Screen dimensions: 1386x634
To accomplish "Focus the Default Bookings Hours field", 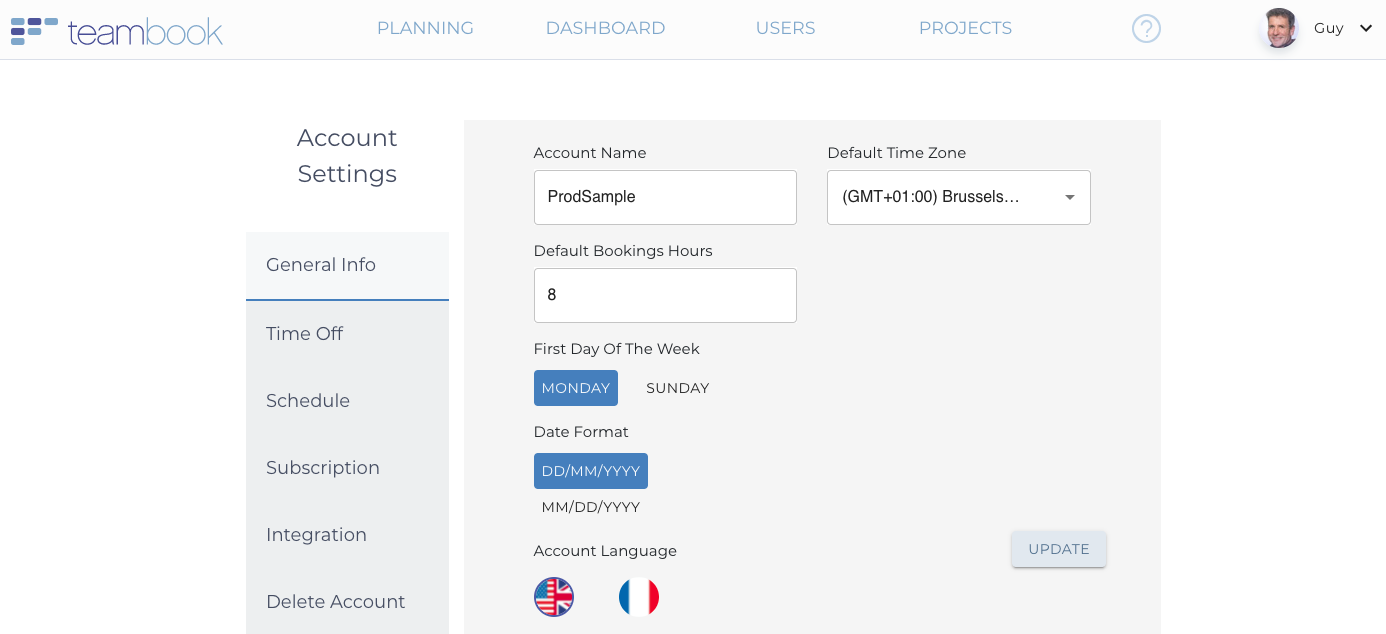I will pos(665,295).
